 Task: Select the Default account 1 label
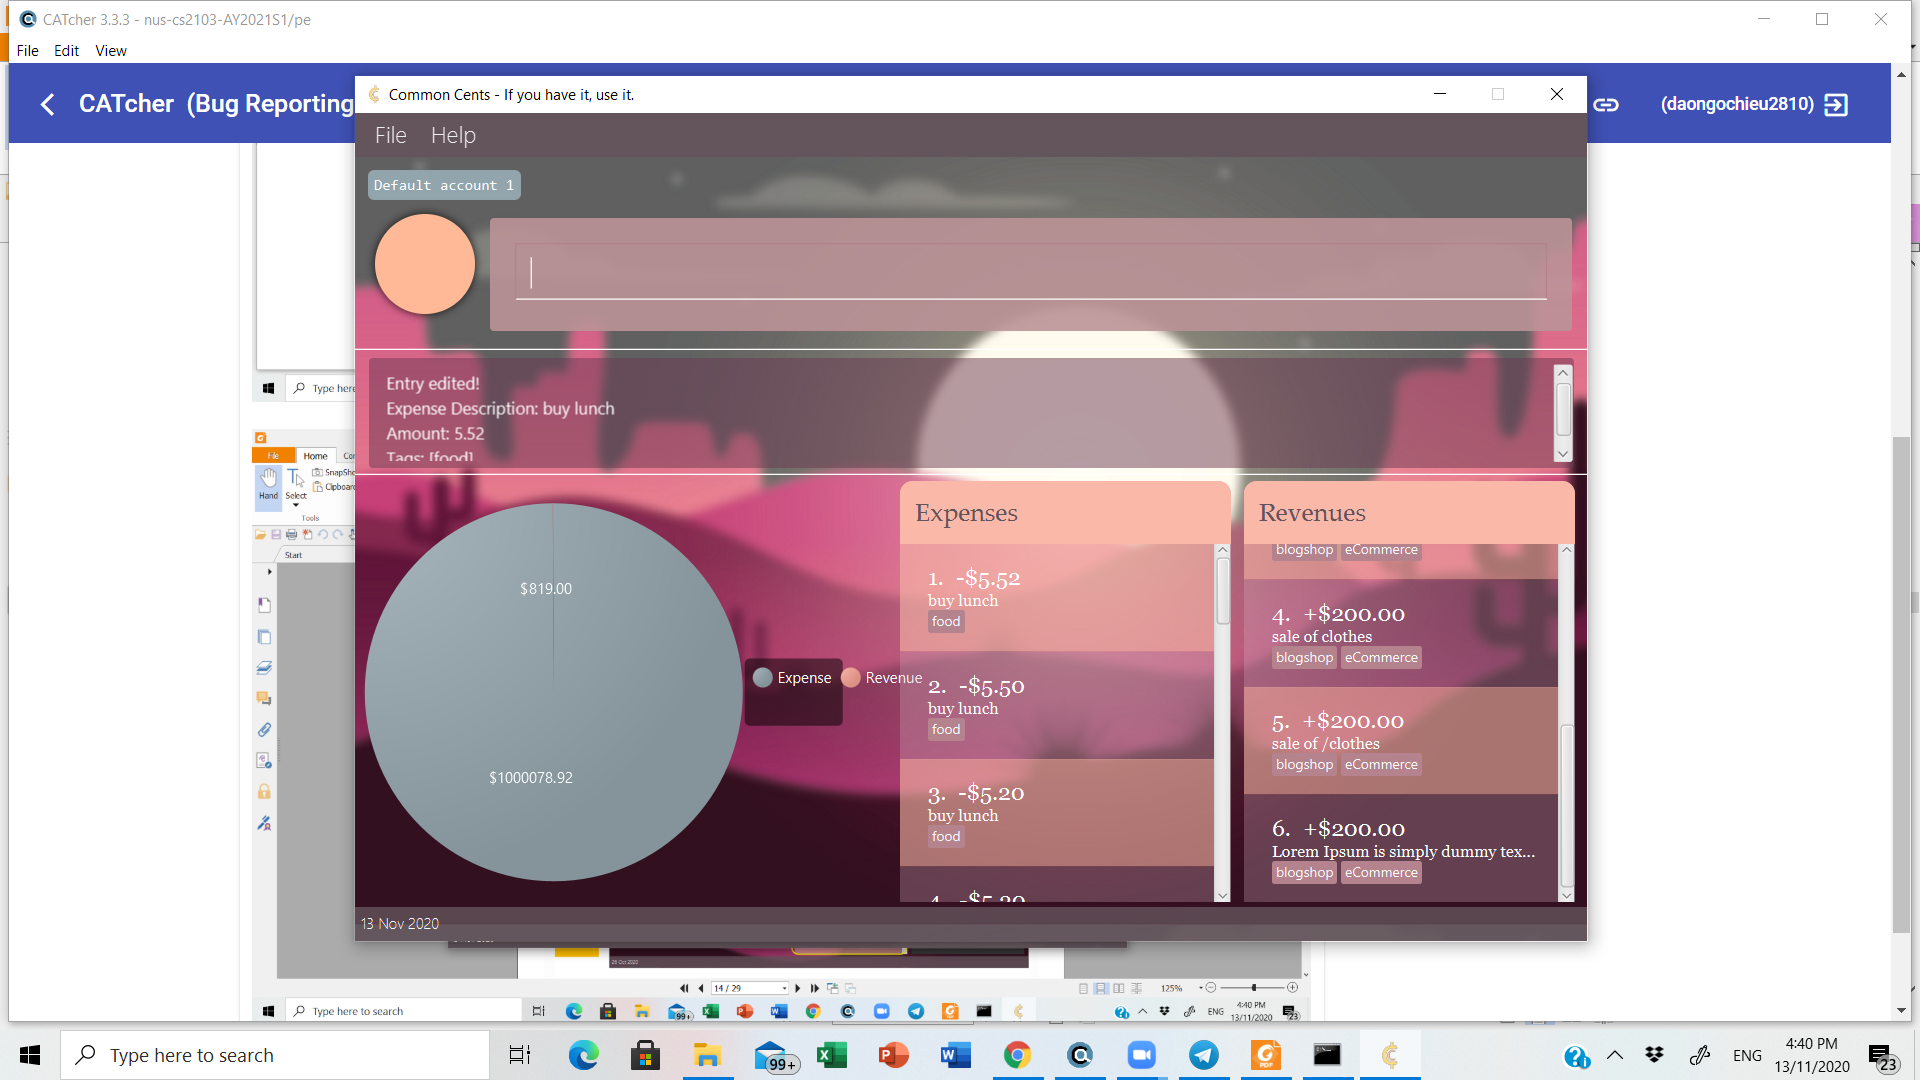click(444, 185)
